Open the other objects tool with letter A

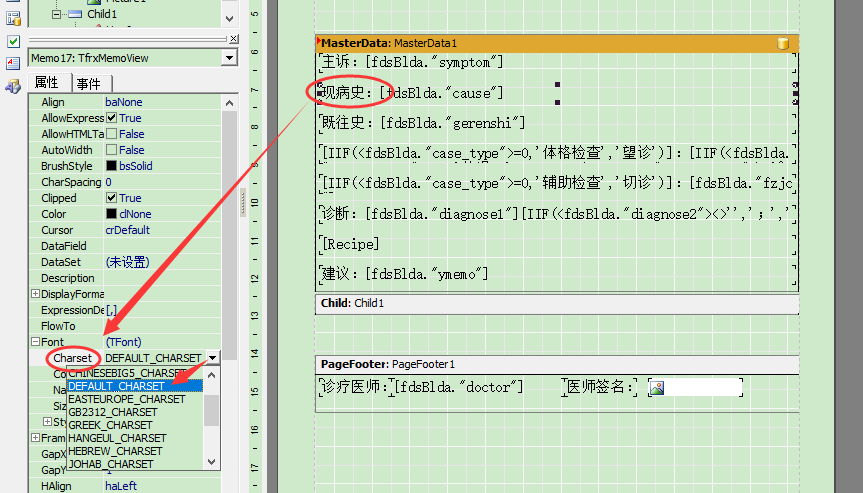click(13, 86)
